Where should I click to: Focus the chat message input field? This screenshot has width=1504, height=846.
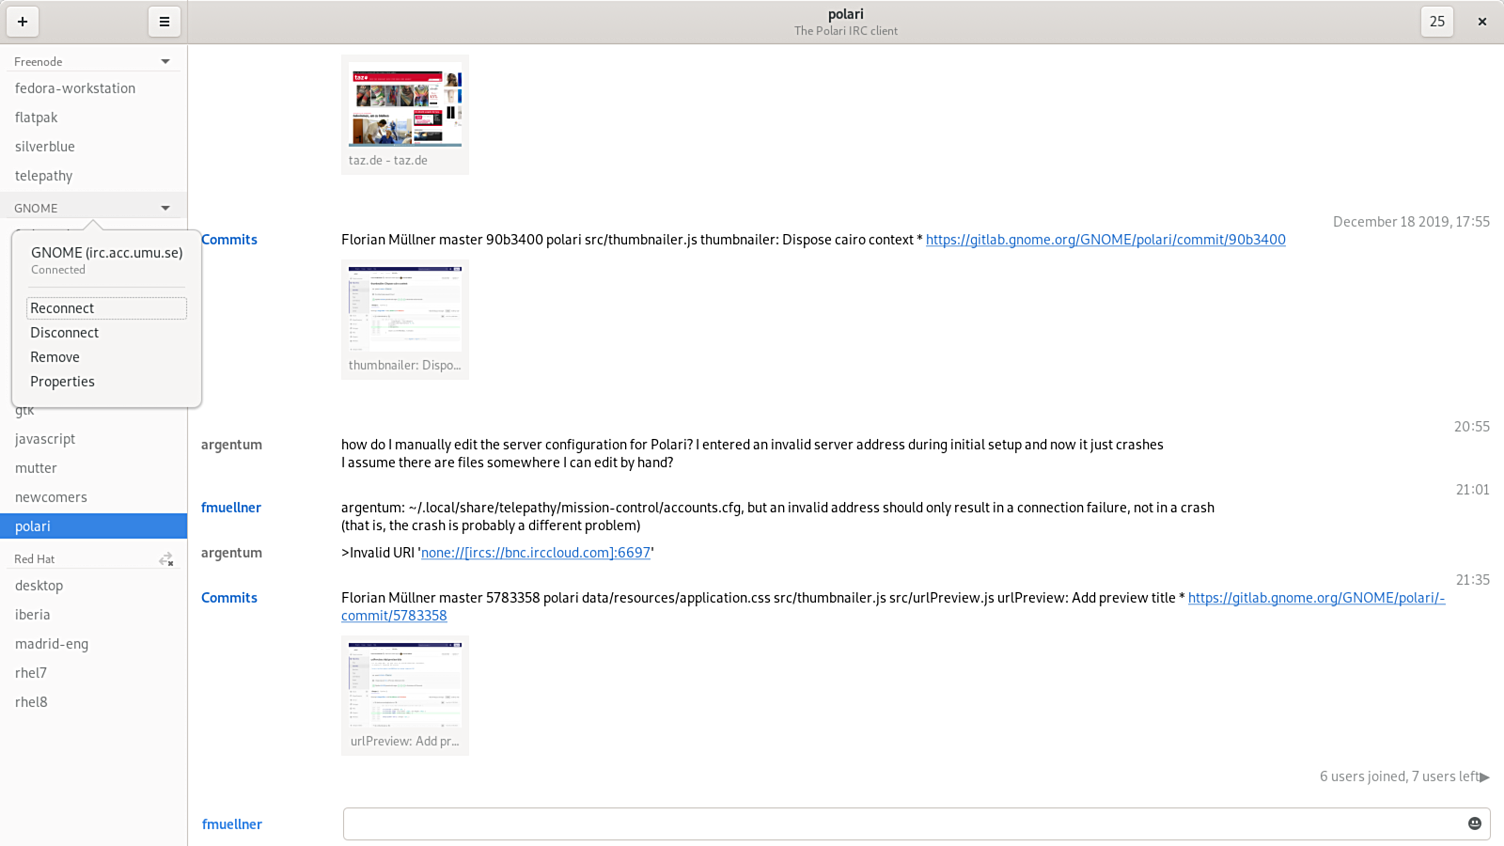900,824
